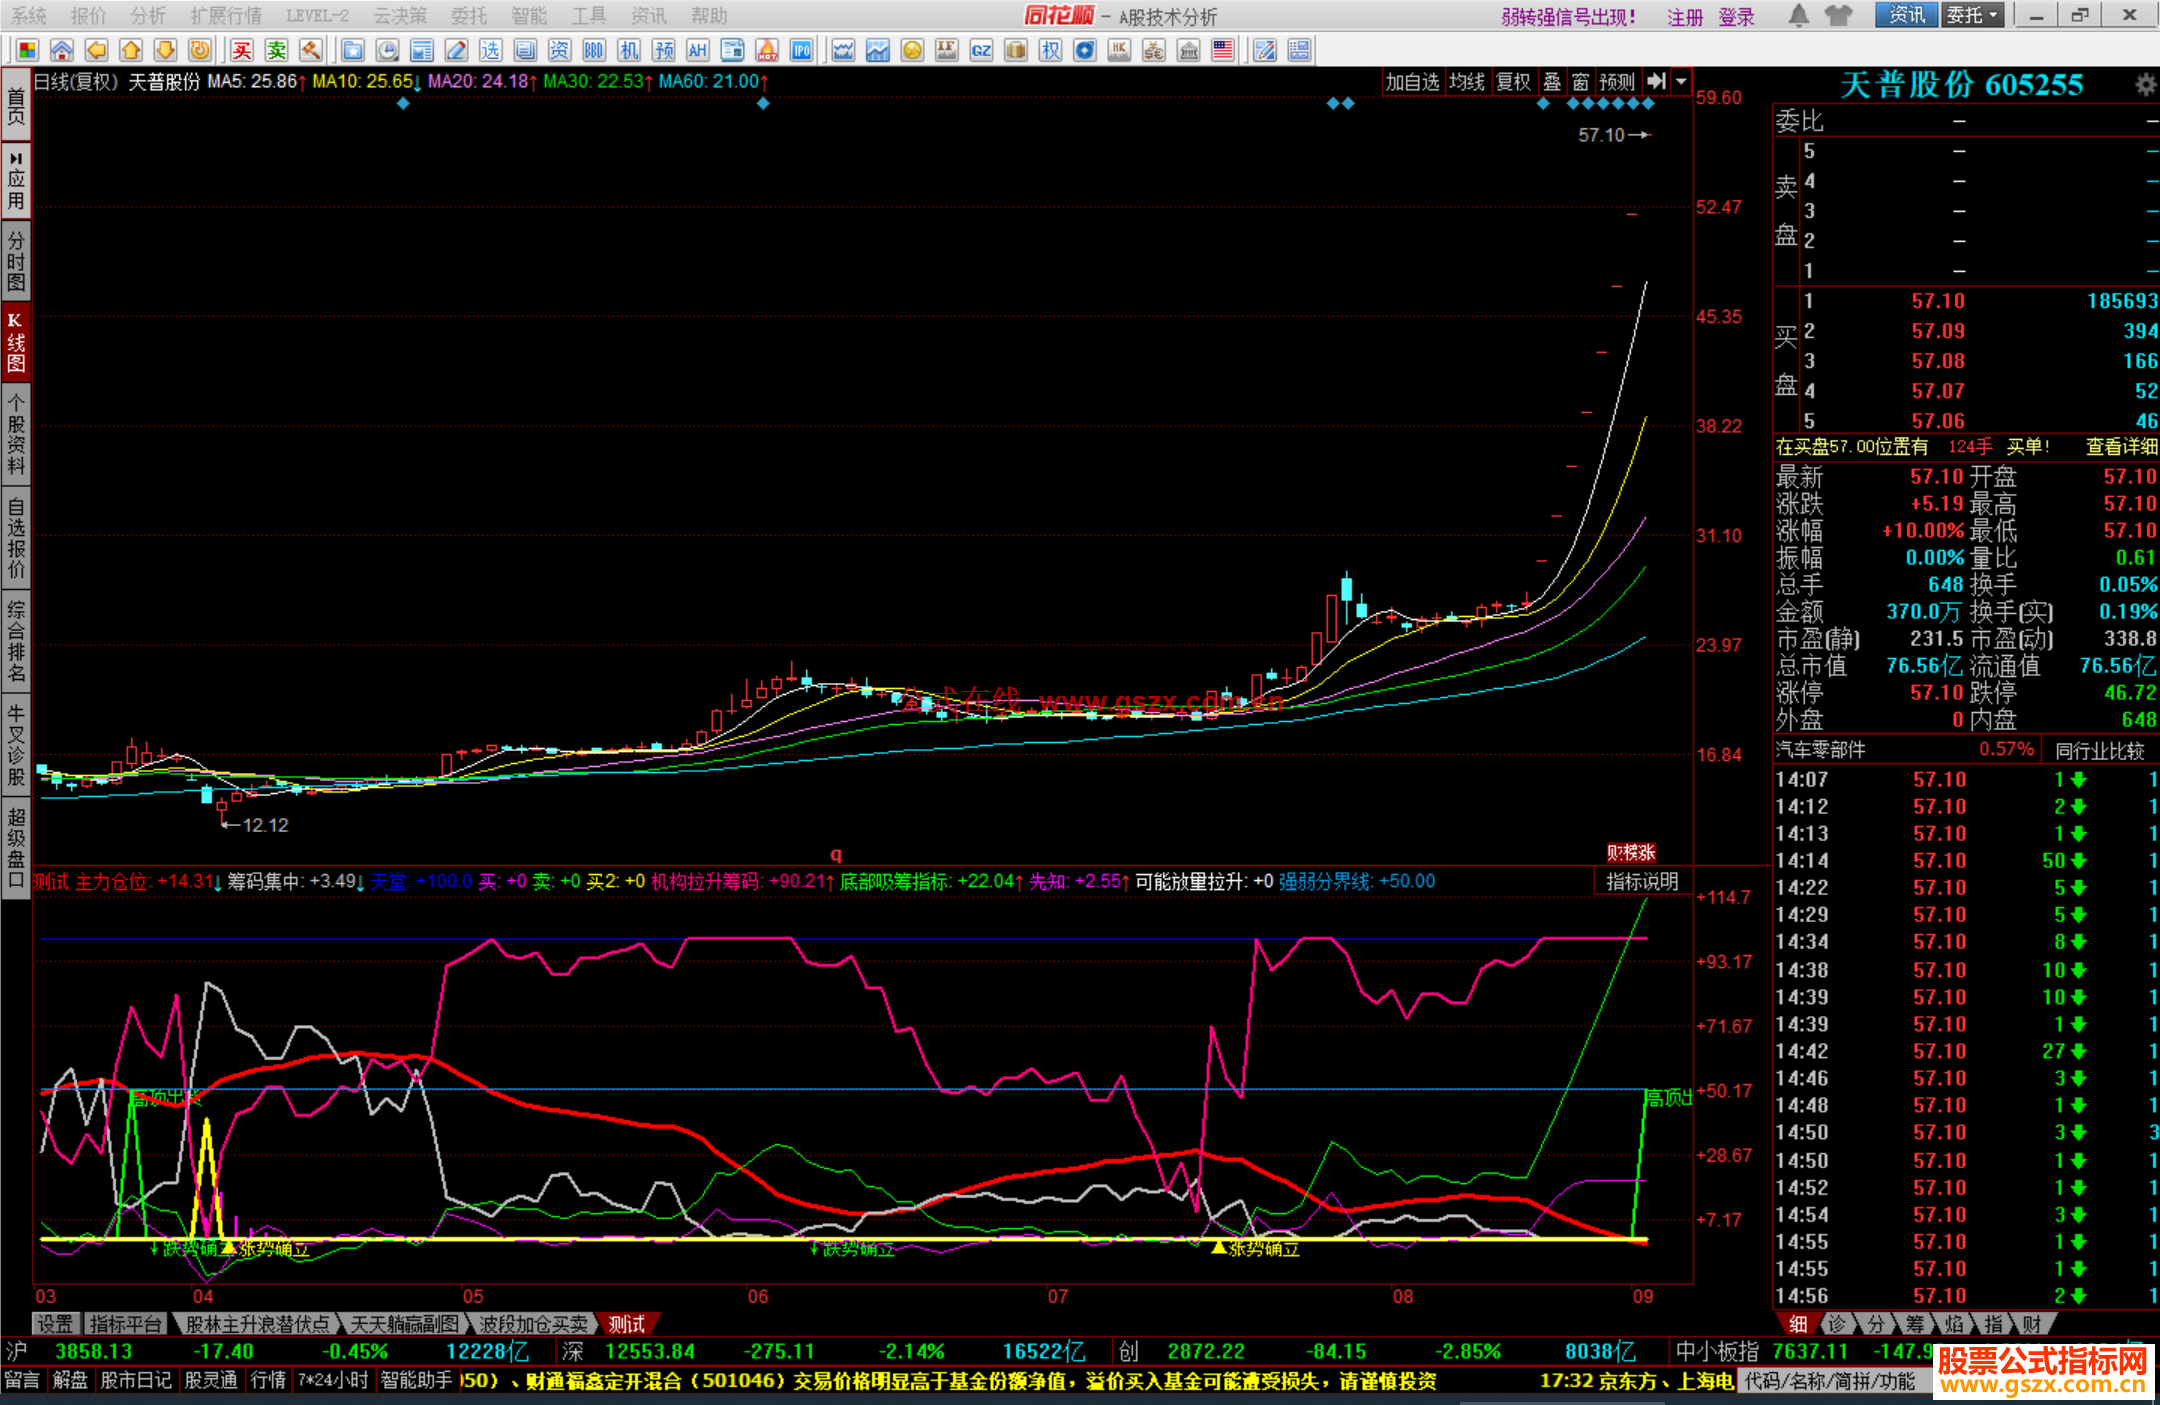This screenshot has width=2160, height=1405.
Task: Click the 指标说明 button
Action: [1642, 881]
